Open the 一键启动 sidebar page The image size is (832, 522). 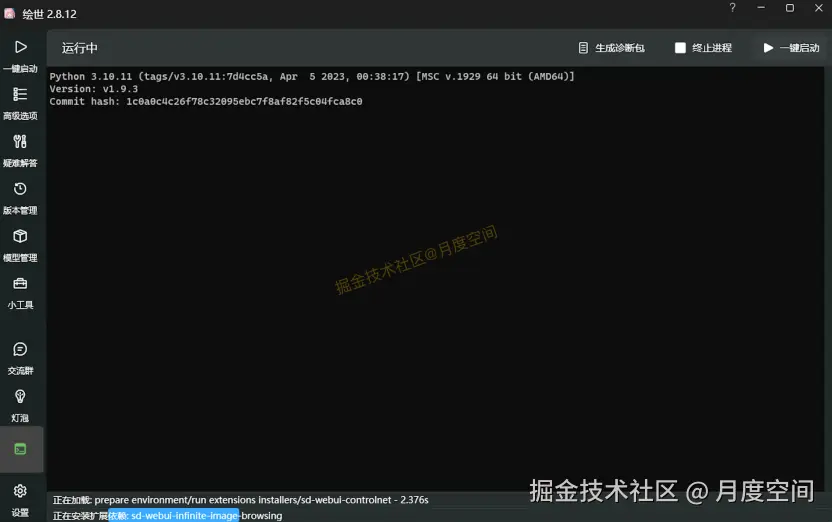(20, 56)
